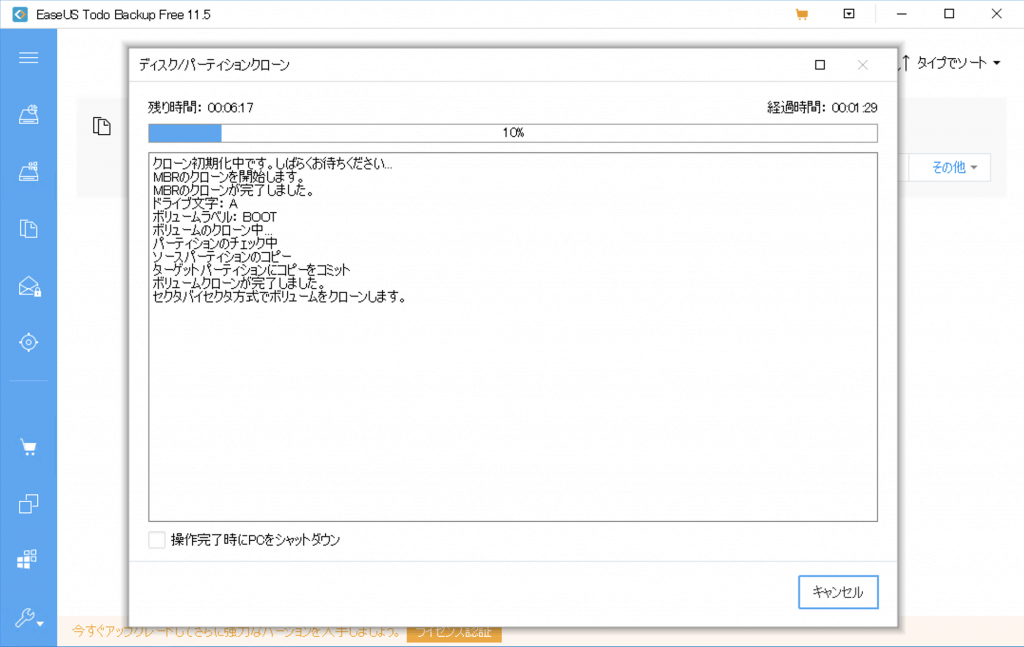
Task: Enable 操作完了時にPCをシャットダウン checkbox
Action: pyautogui.click(x=157, y=540)
